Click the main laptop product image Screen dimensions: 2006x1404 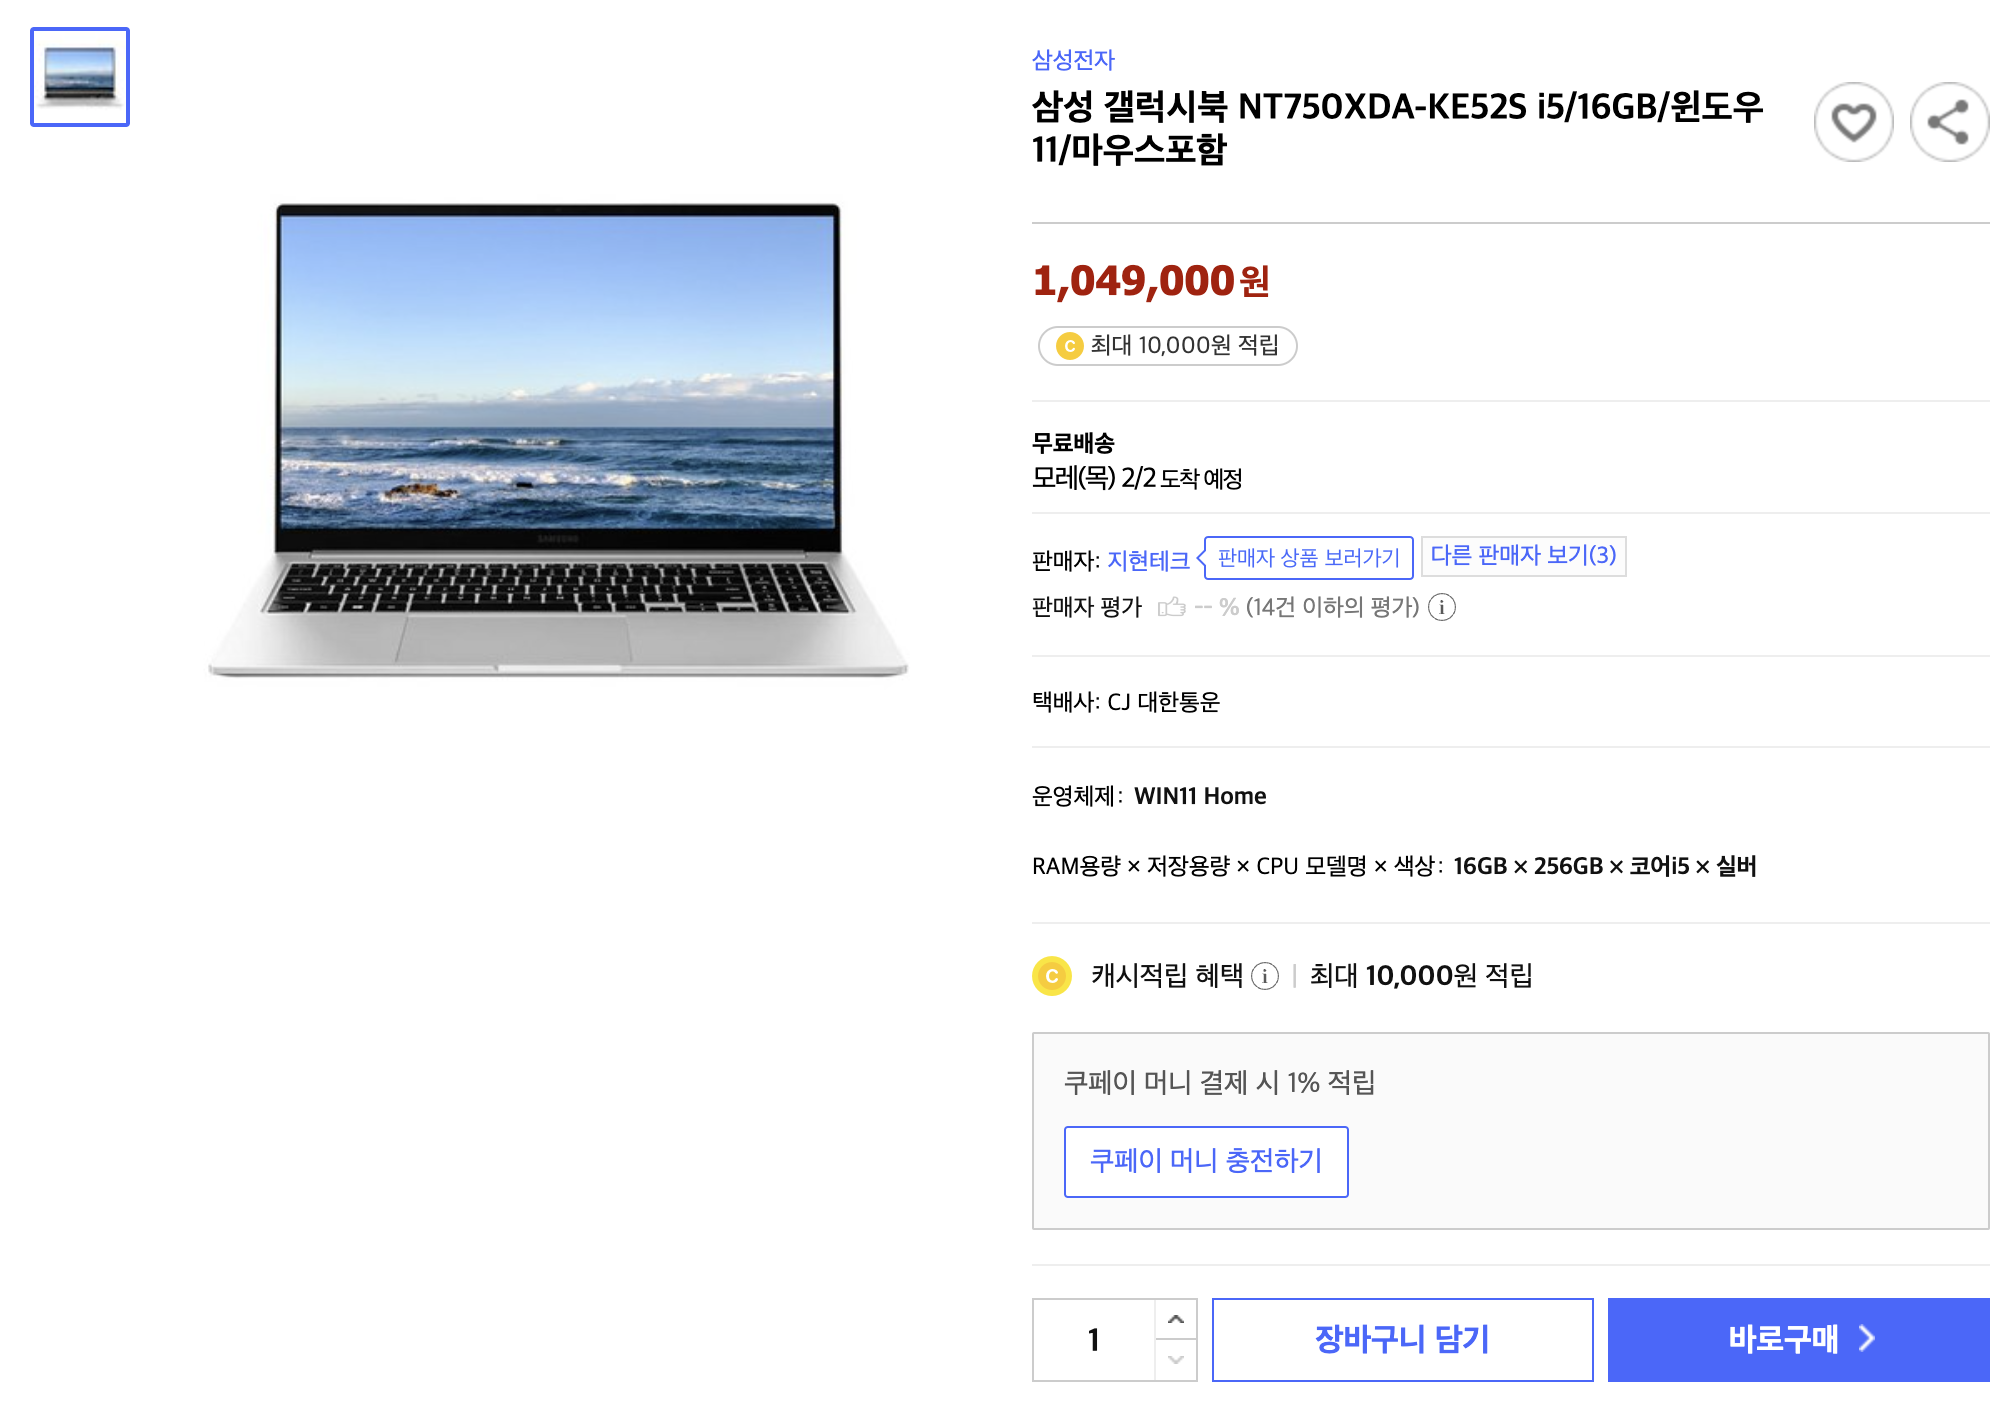(558, 440)
